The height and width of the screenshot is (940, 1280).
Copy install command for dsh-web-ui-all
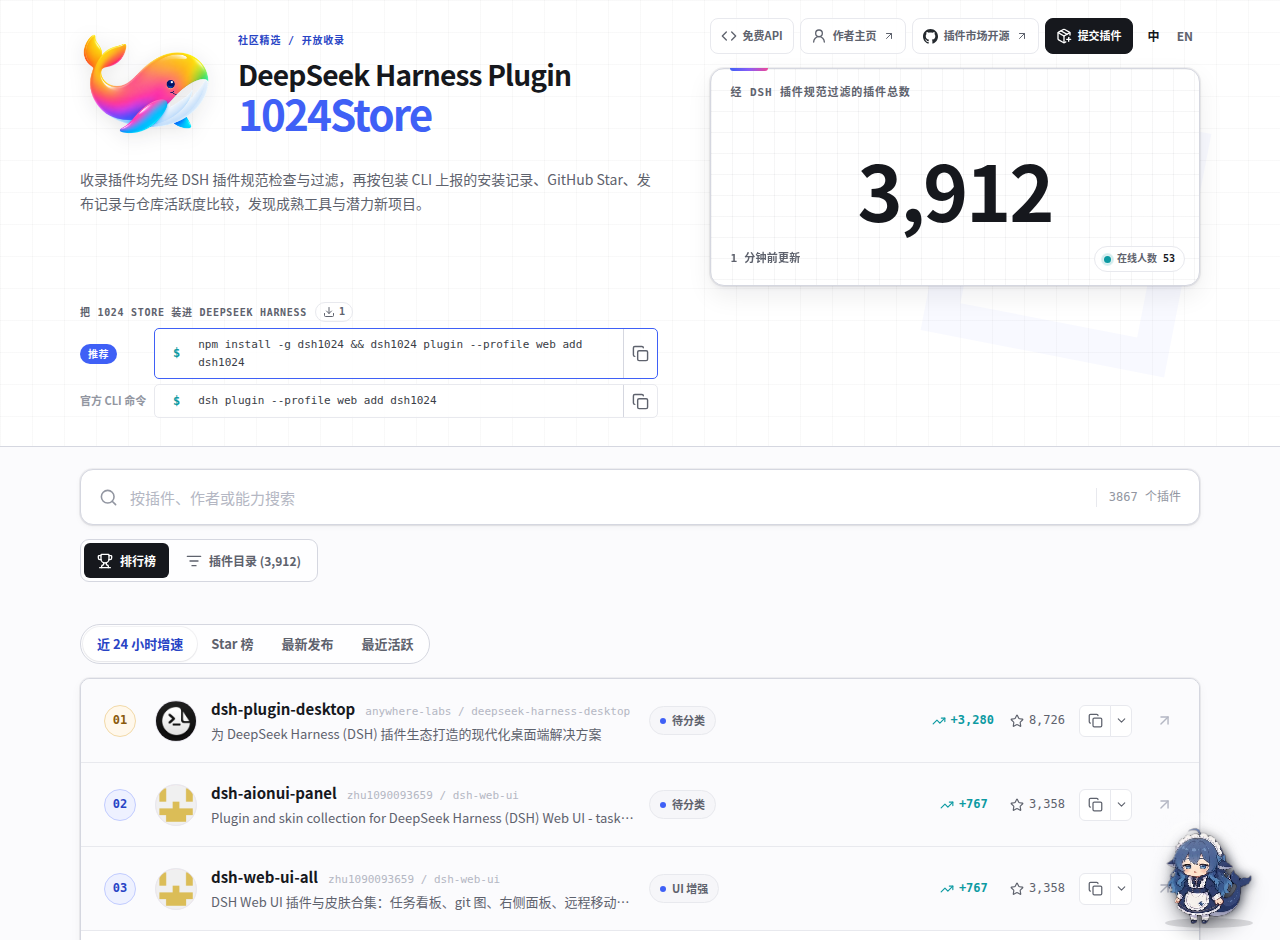pos(1095,888)
